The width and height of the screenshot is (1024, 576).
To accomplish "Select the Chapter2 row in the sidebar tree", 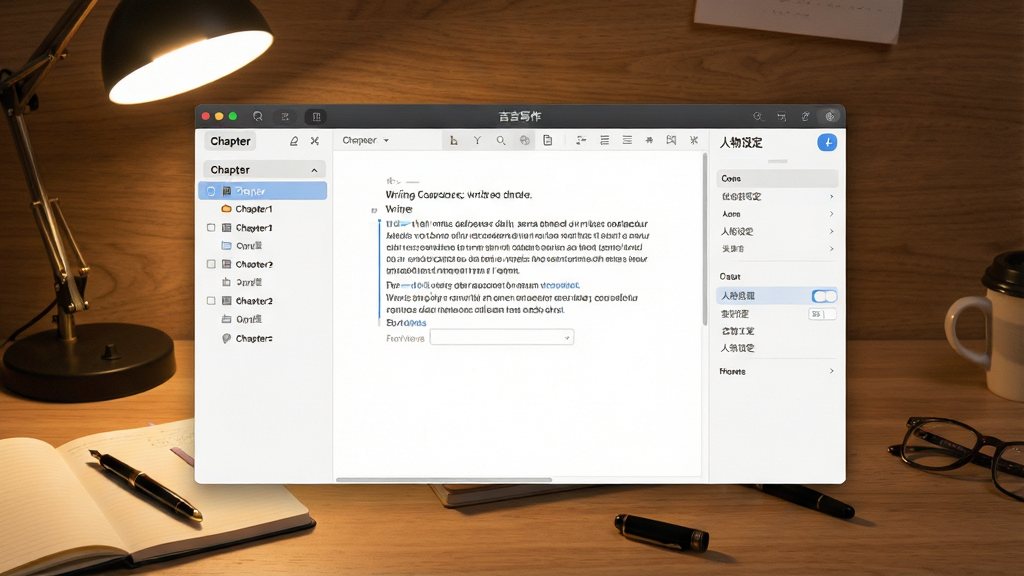I will [263, 301].
